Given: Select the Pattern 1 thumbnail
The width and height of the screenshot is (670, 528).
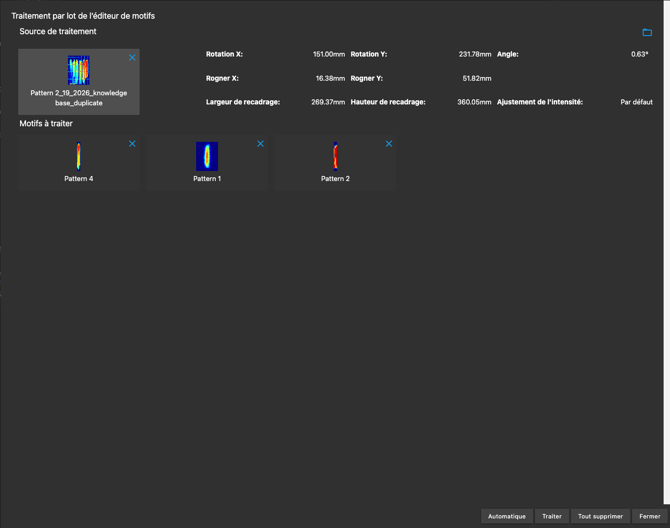Looking at the screenshot, I should pyautogui.click(x=207, y=156).
